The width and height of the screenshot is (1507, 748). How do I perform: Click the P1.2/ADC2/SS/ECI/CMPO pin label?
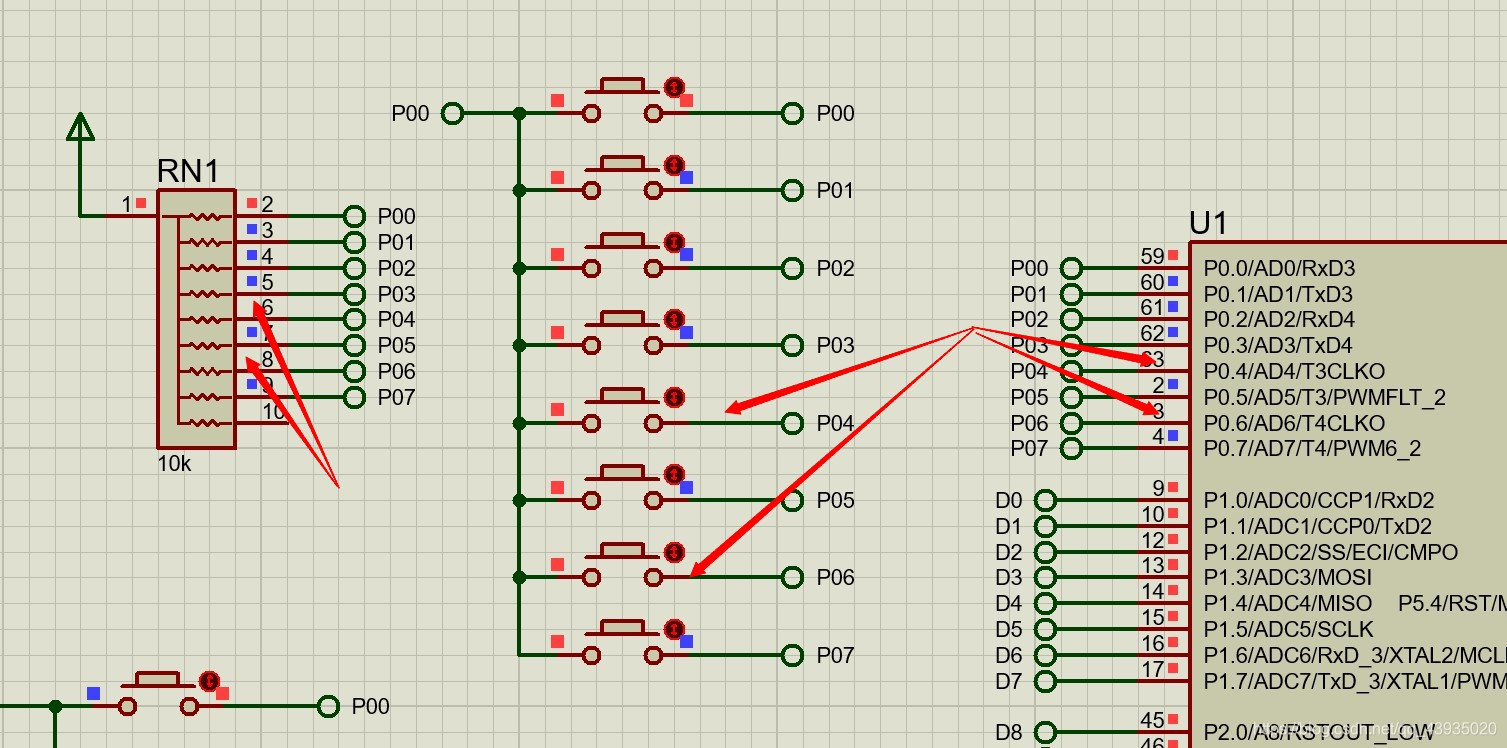click(x=1330, y=552)
